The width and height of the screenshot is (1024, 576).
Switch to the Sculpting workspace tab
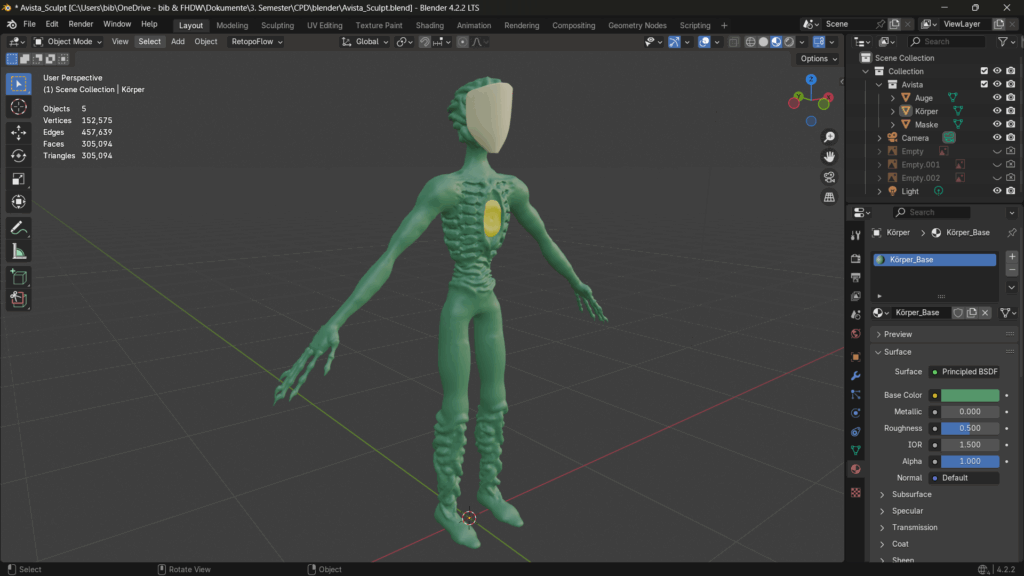tap(277, 25)
